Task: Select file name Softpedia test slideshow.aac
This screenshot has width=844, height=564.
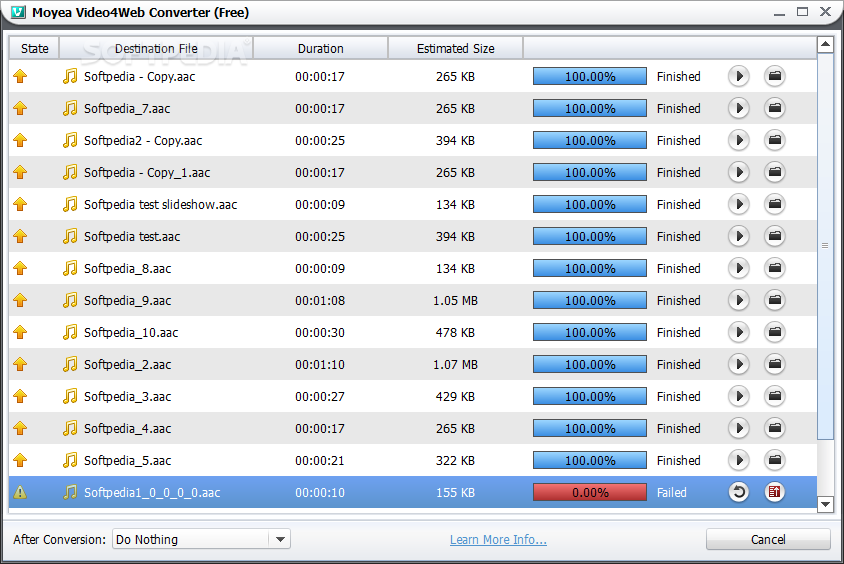Action: click(x=160, y=205)
